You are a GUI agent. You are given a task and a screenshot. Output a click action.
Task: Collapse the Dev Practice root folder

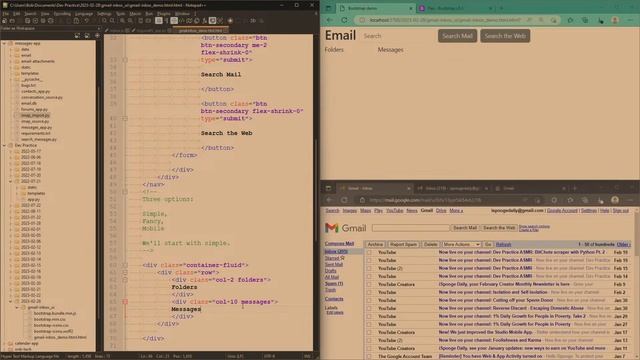[x=4, y=145]
